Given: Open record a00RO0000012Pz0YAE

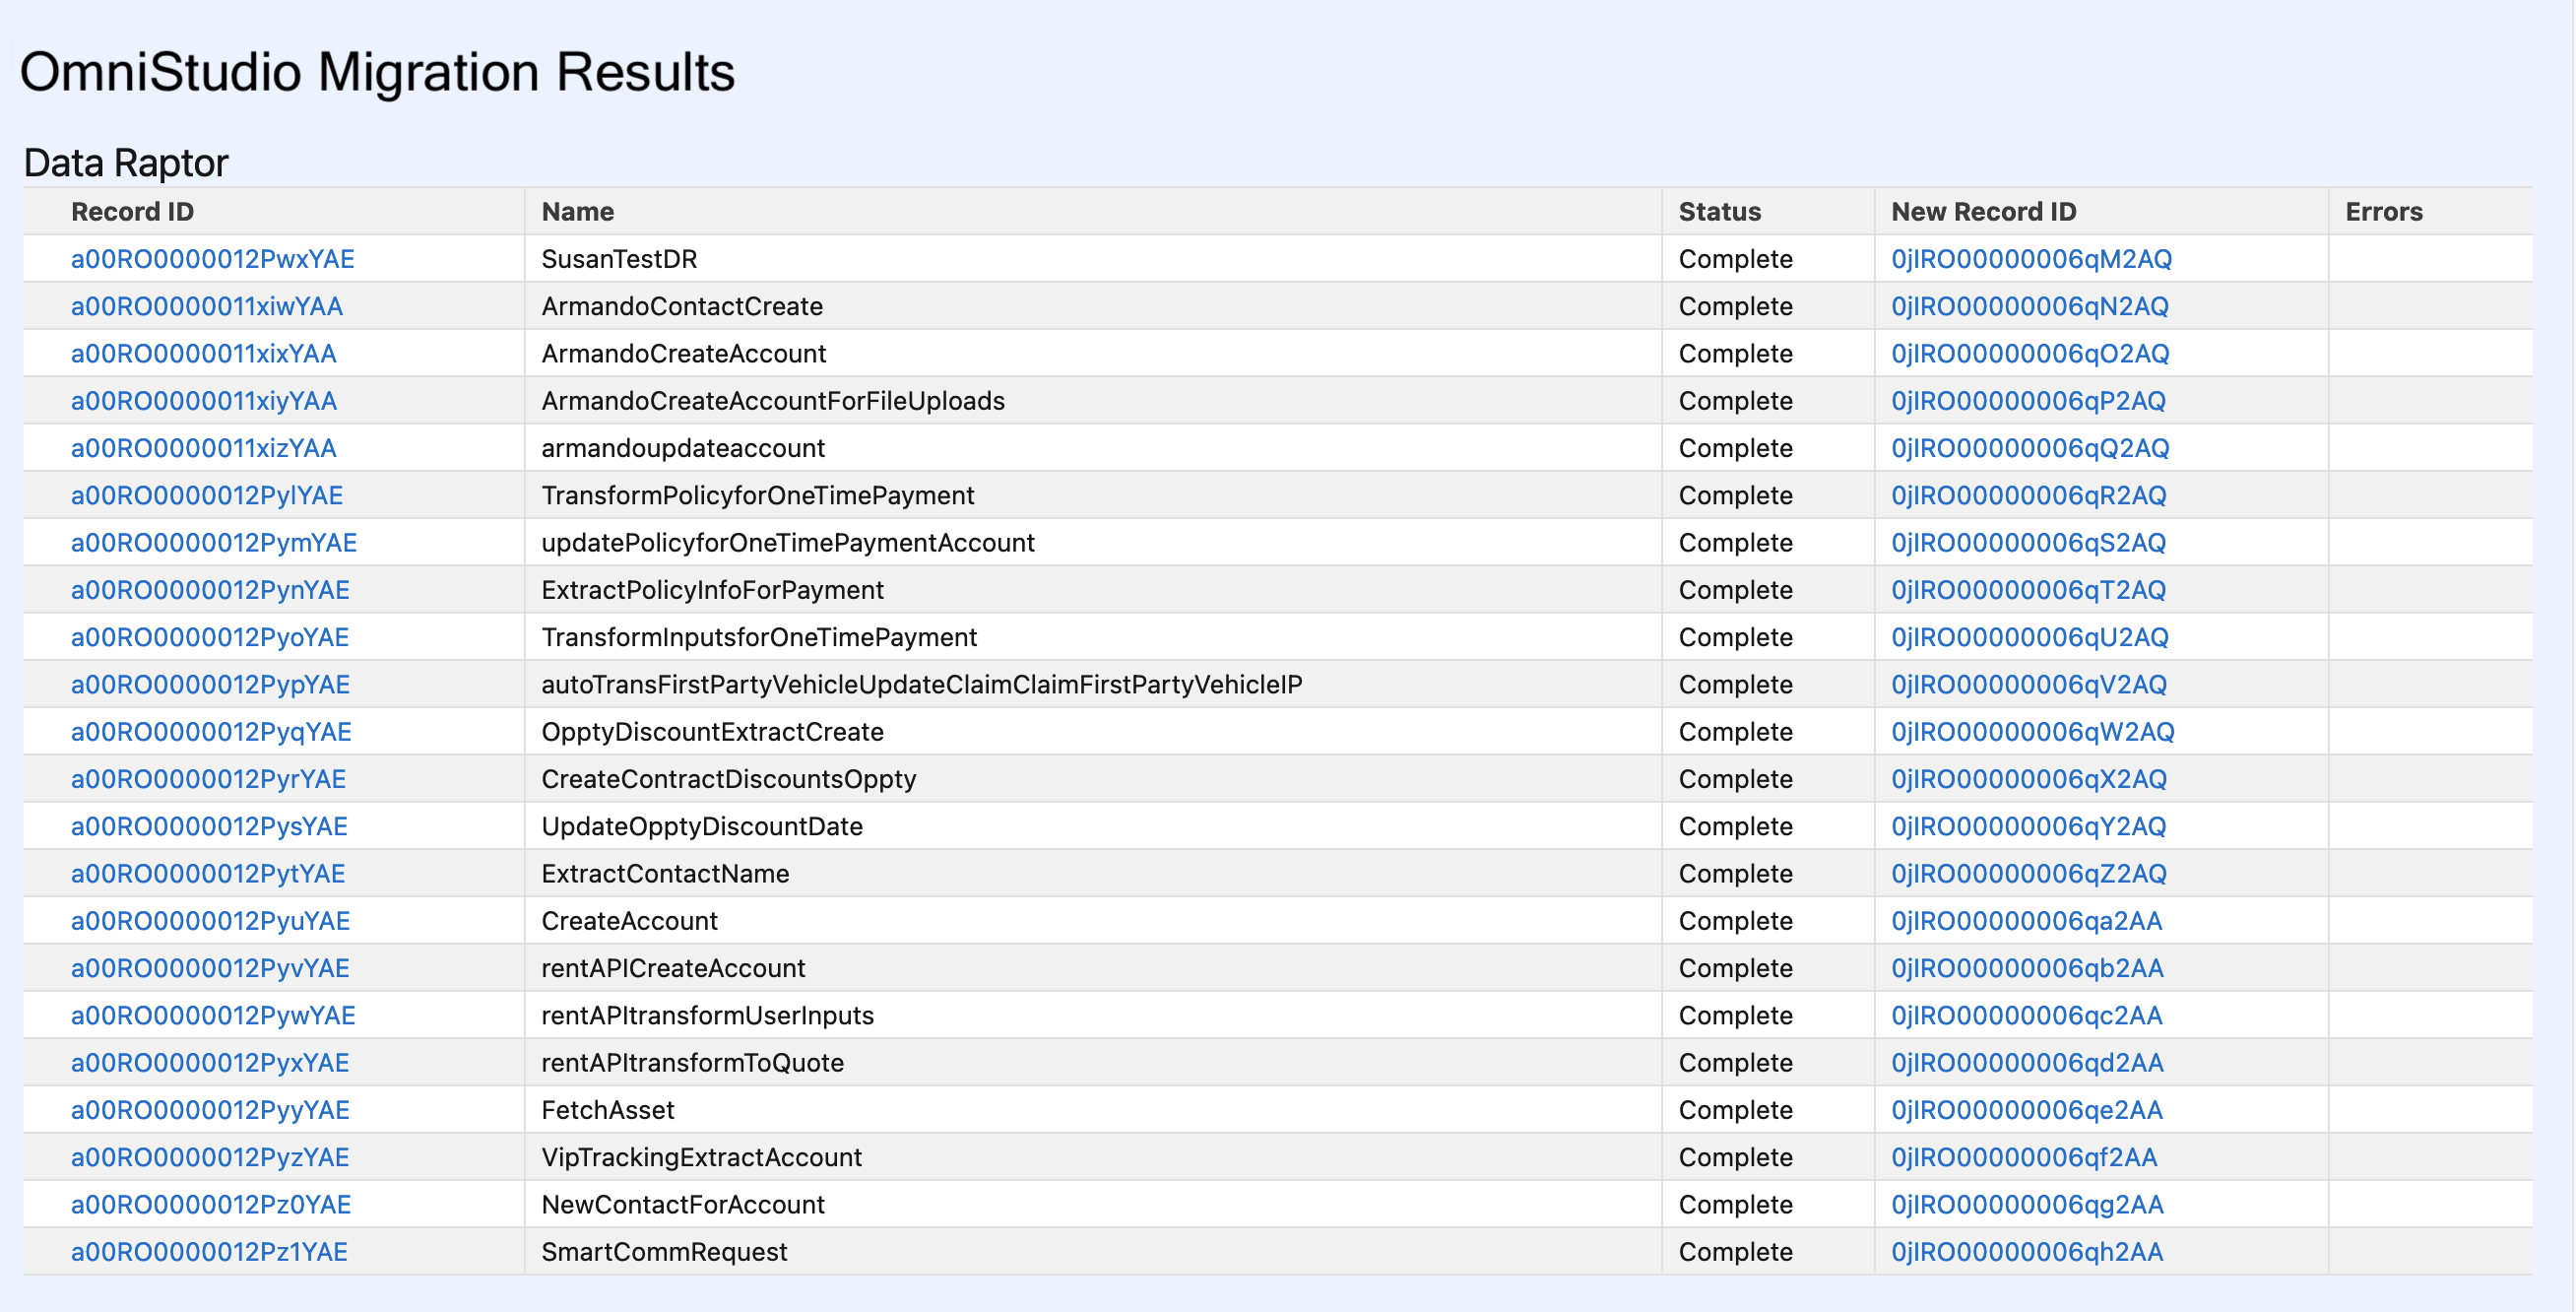Looking at the screenshot, I should (211, 1204).
